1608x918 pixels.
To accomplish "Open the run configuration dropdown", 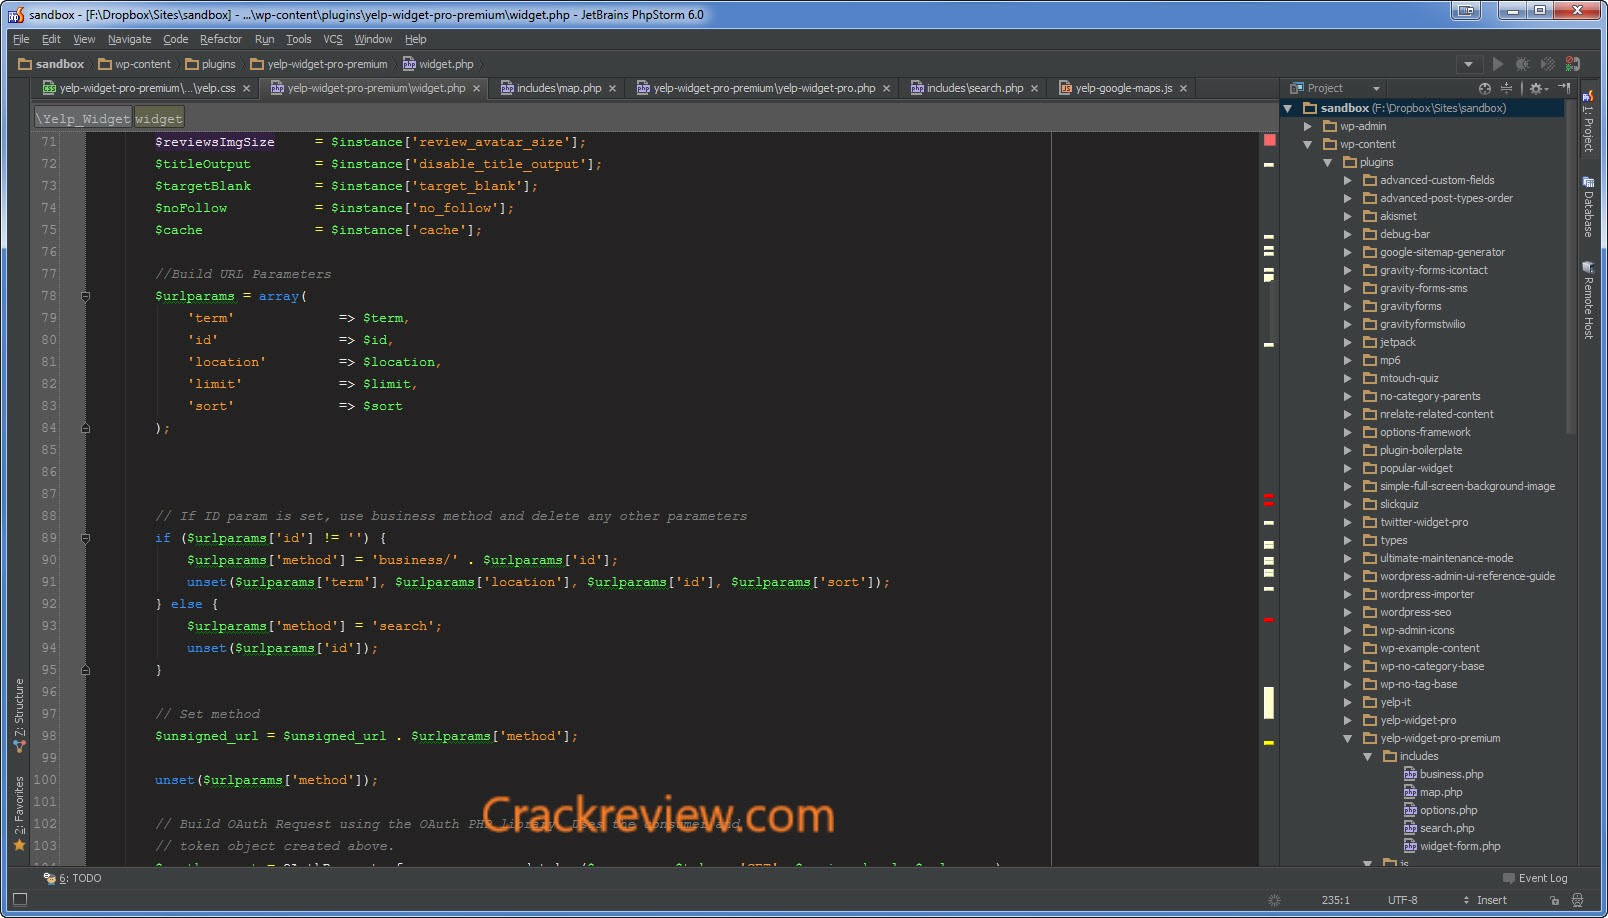I will click(1468, 64).
